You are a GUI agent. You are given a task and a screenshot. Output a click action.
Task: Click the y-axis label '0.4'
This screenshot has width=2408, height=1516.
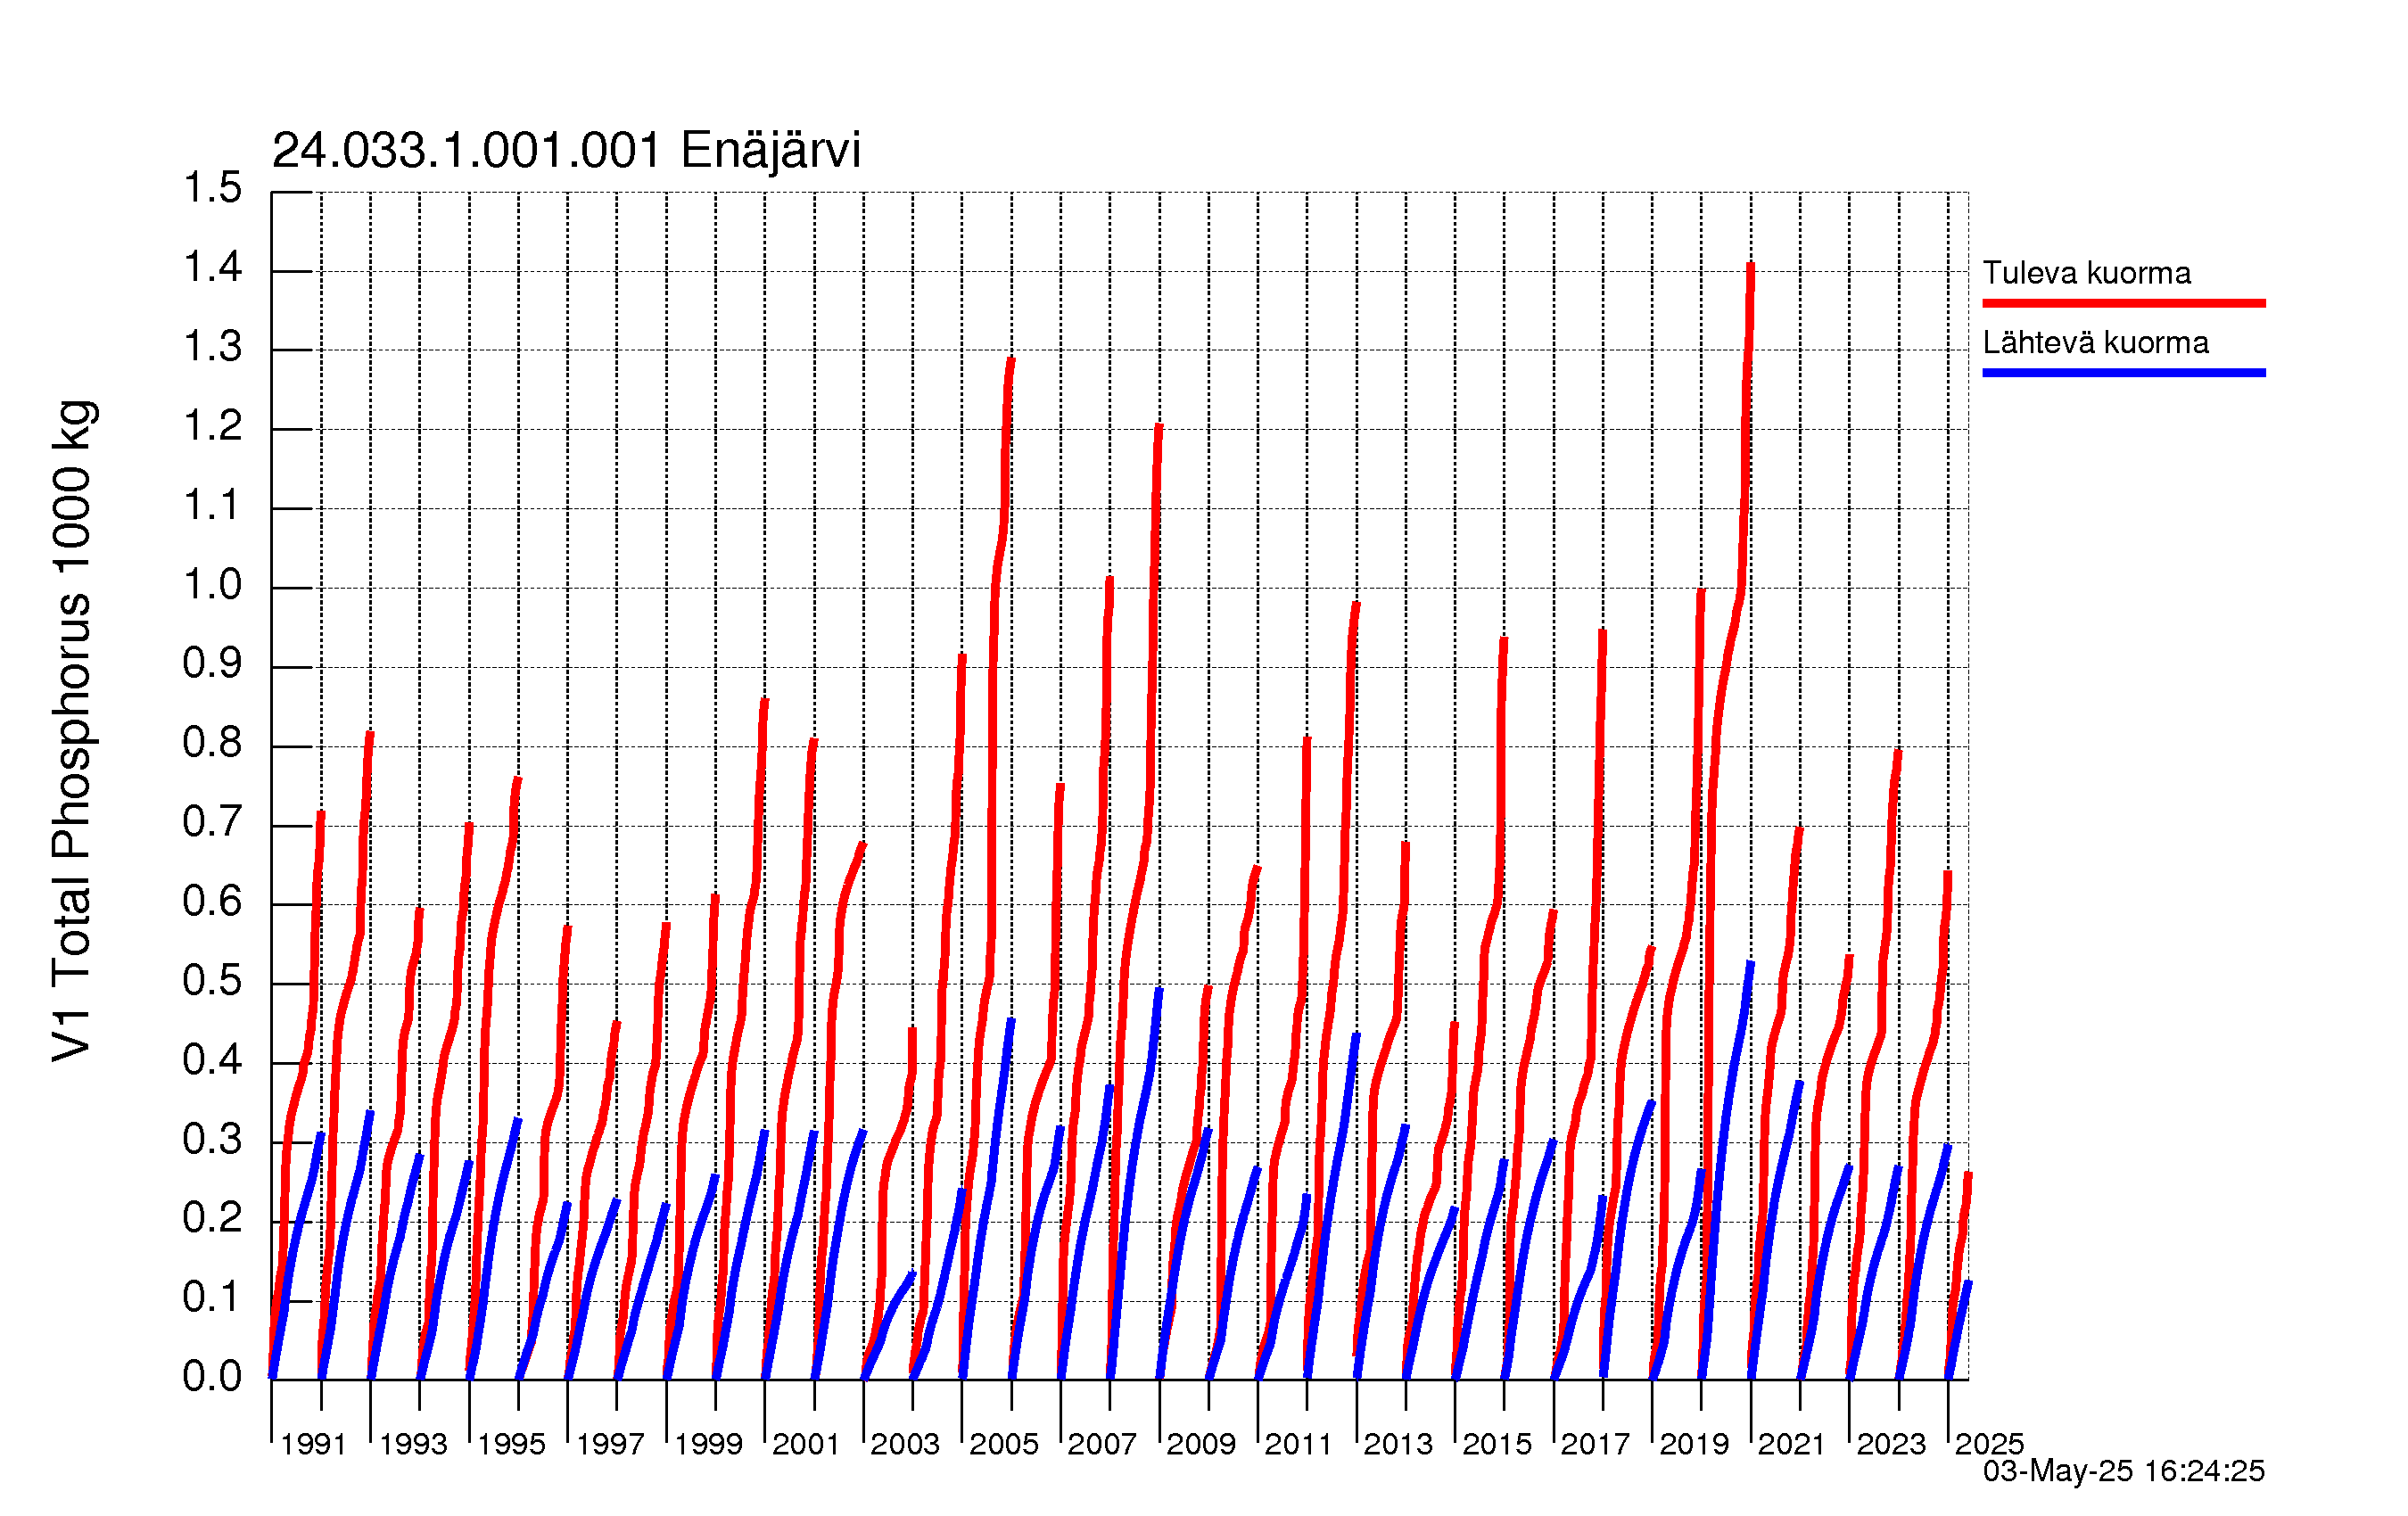coord(212,1059)
